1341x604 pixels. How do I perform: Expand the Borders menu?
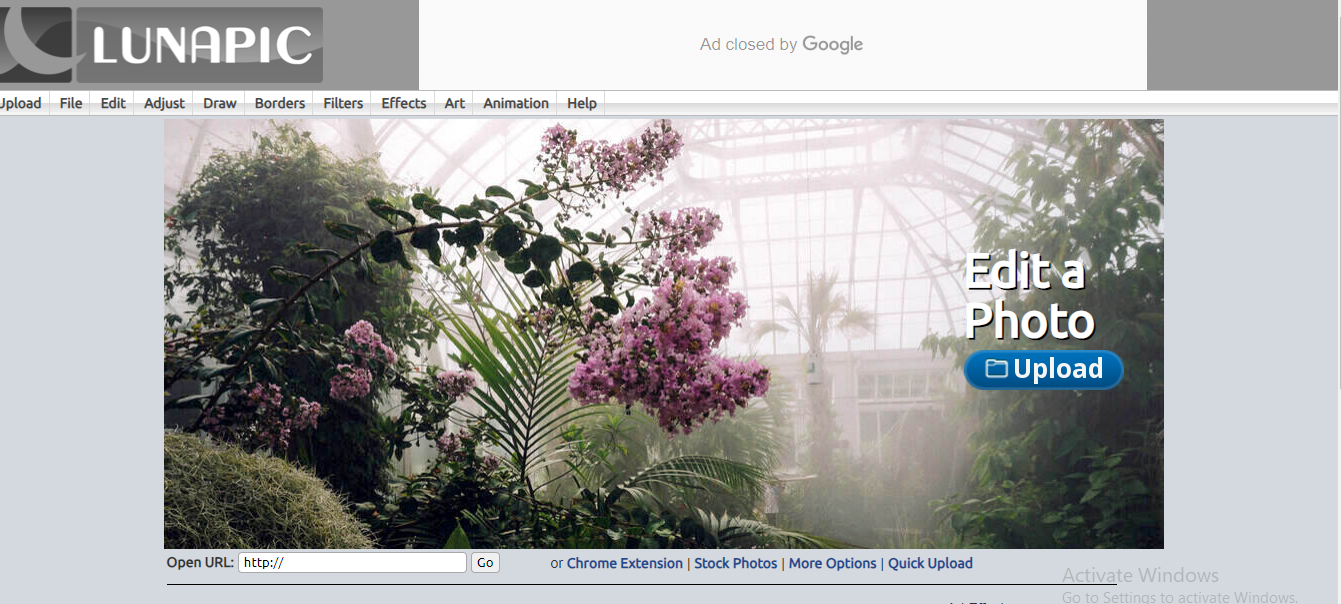(280, 103)
